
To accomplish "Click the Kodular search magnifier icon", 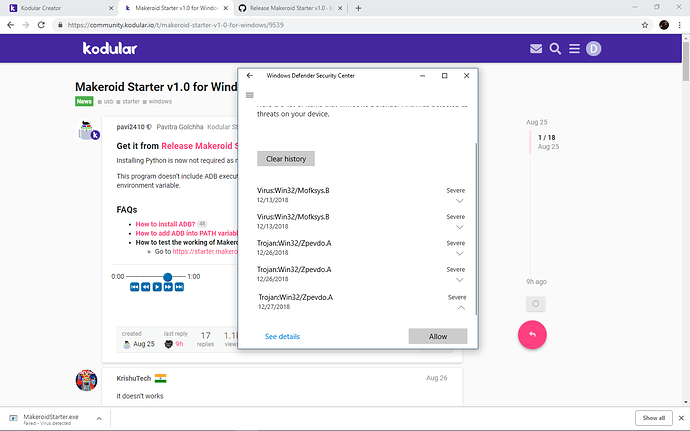I will click(x=556, y=48).
